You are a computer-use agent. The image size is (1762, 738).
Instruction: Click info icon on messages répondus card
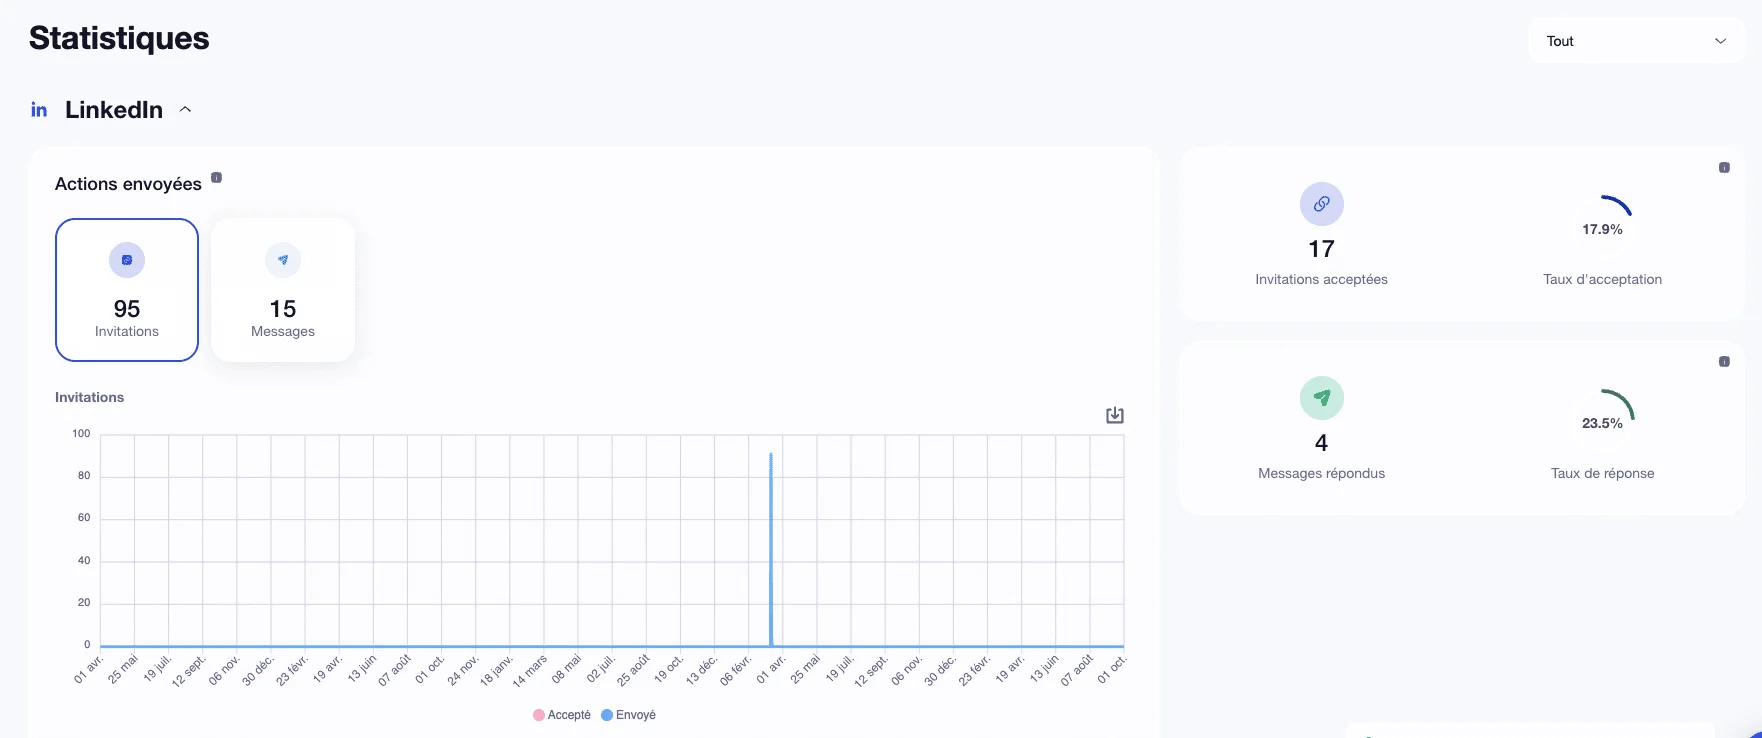(x=1724, y=362)
